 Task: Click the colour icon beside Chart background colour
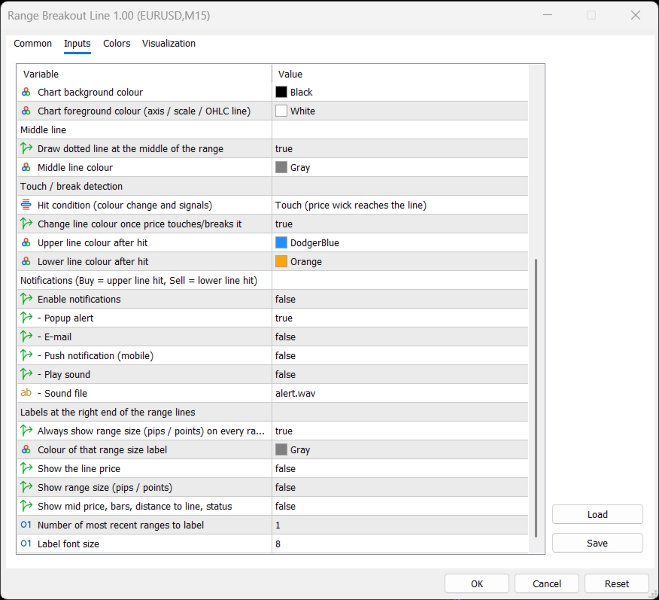tap(26, 92)
